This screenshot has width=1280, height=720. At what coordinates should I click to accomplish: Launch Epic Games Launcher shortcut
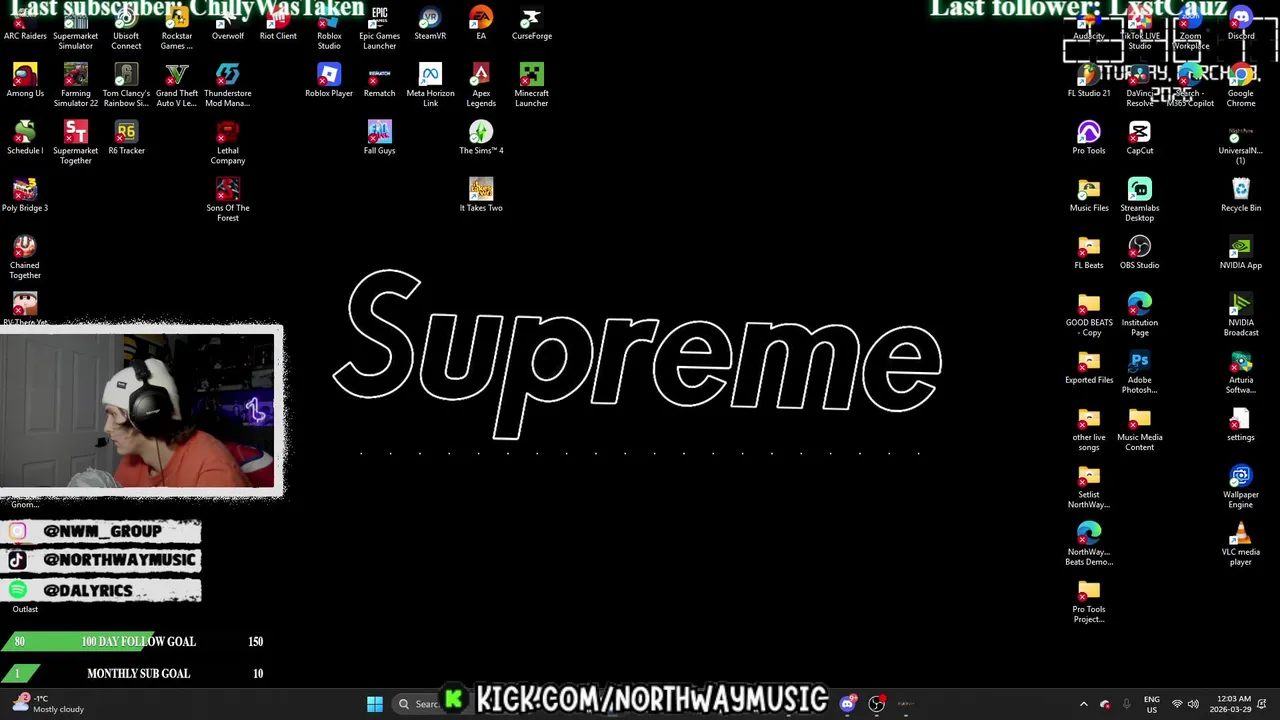click(x=380, y=29)
